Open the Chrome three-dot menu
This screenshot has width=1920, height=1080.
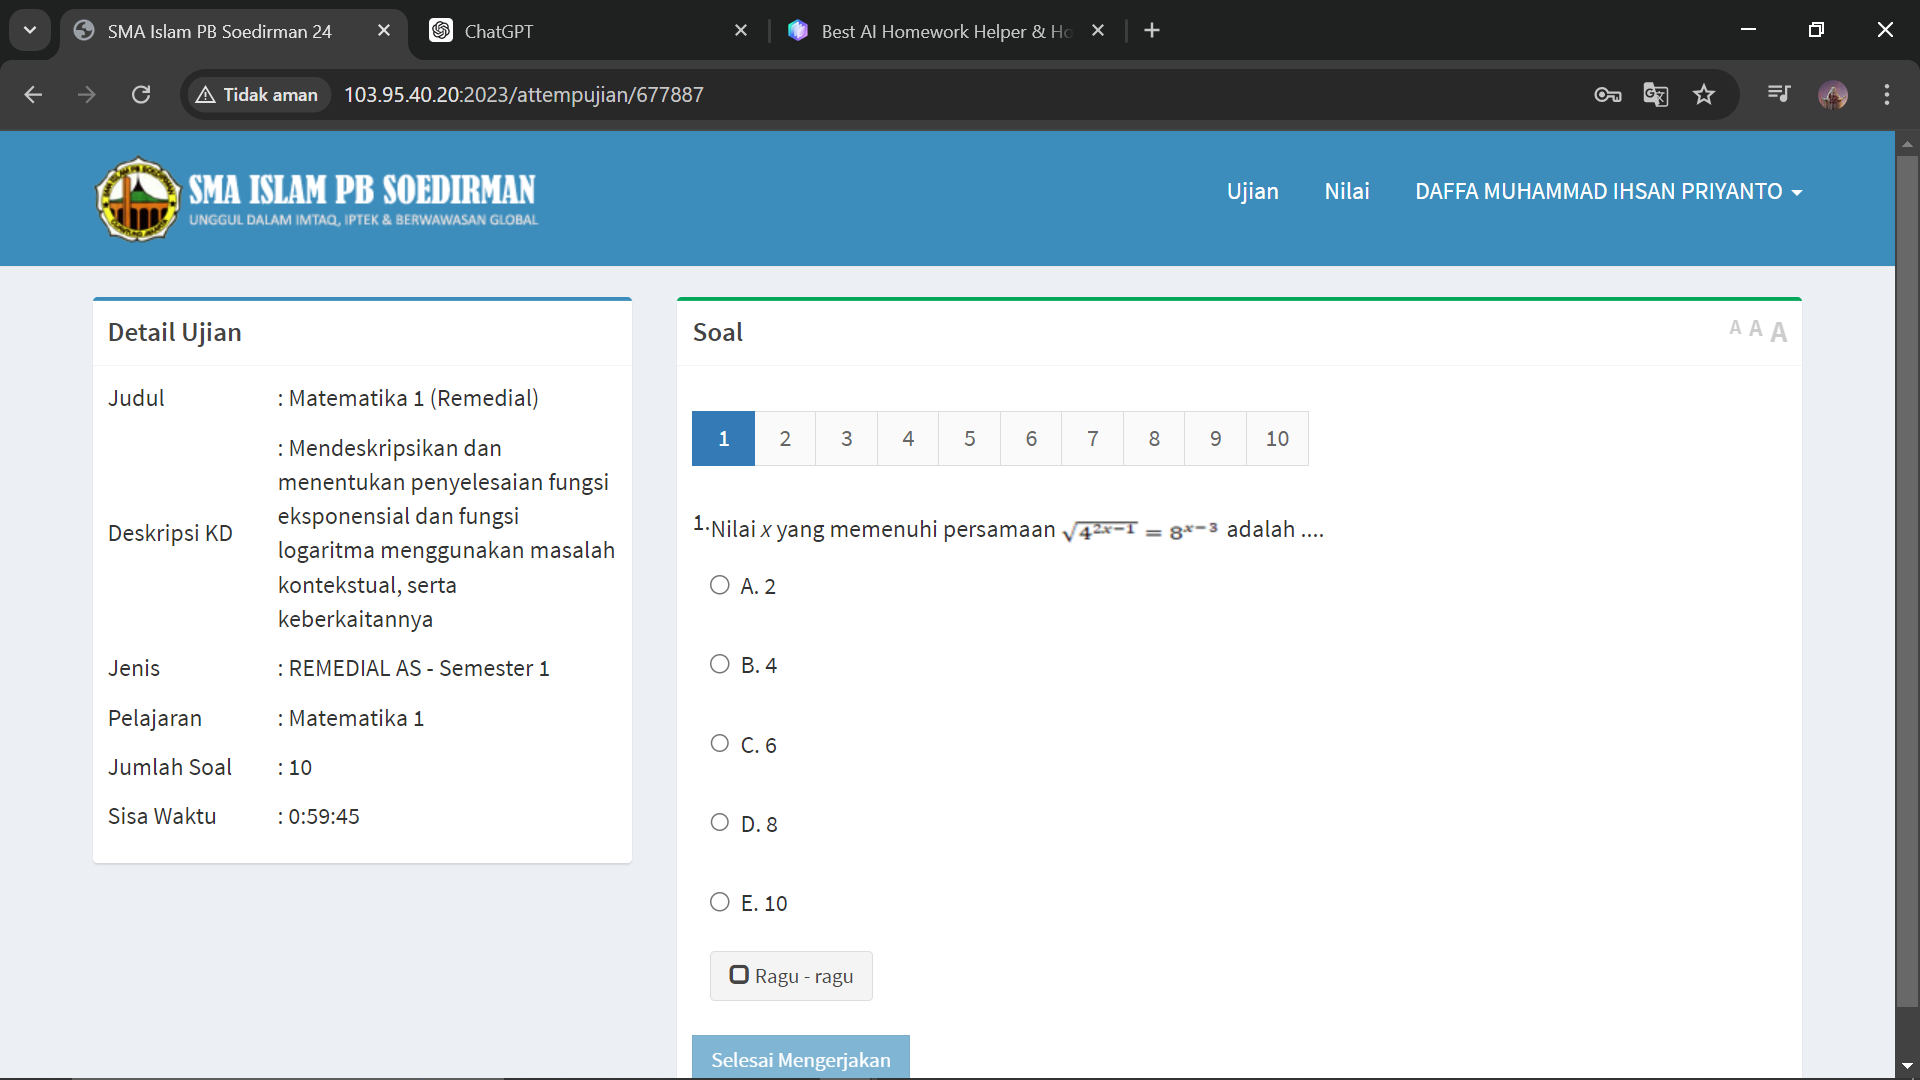[x=1887, y=94]
